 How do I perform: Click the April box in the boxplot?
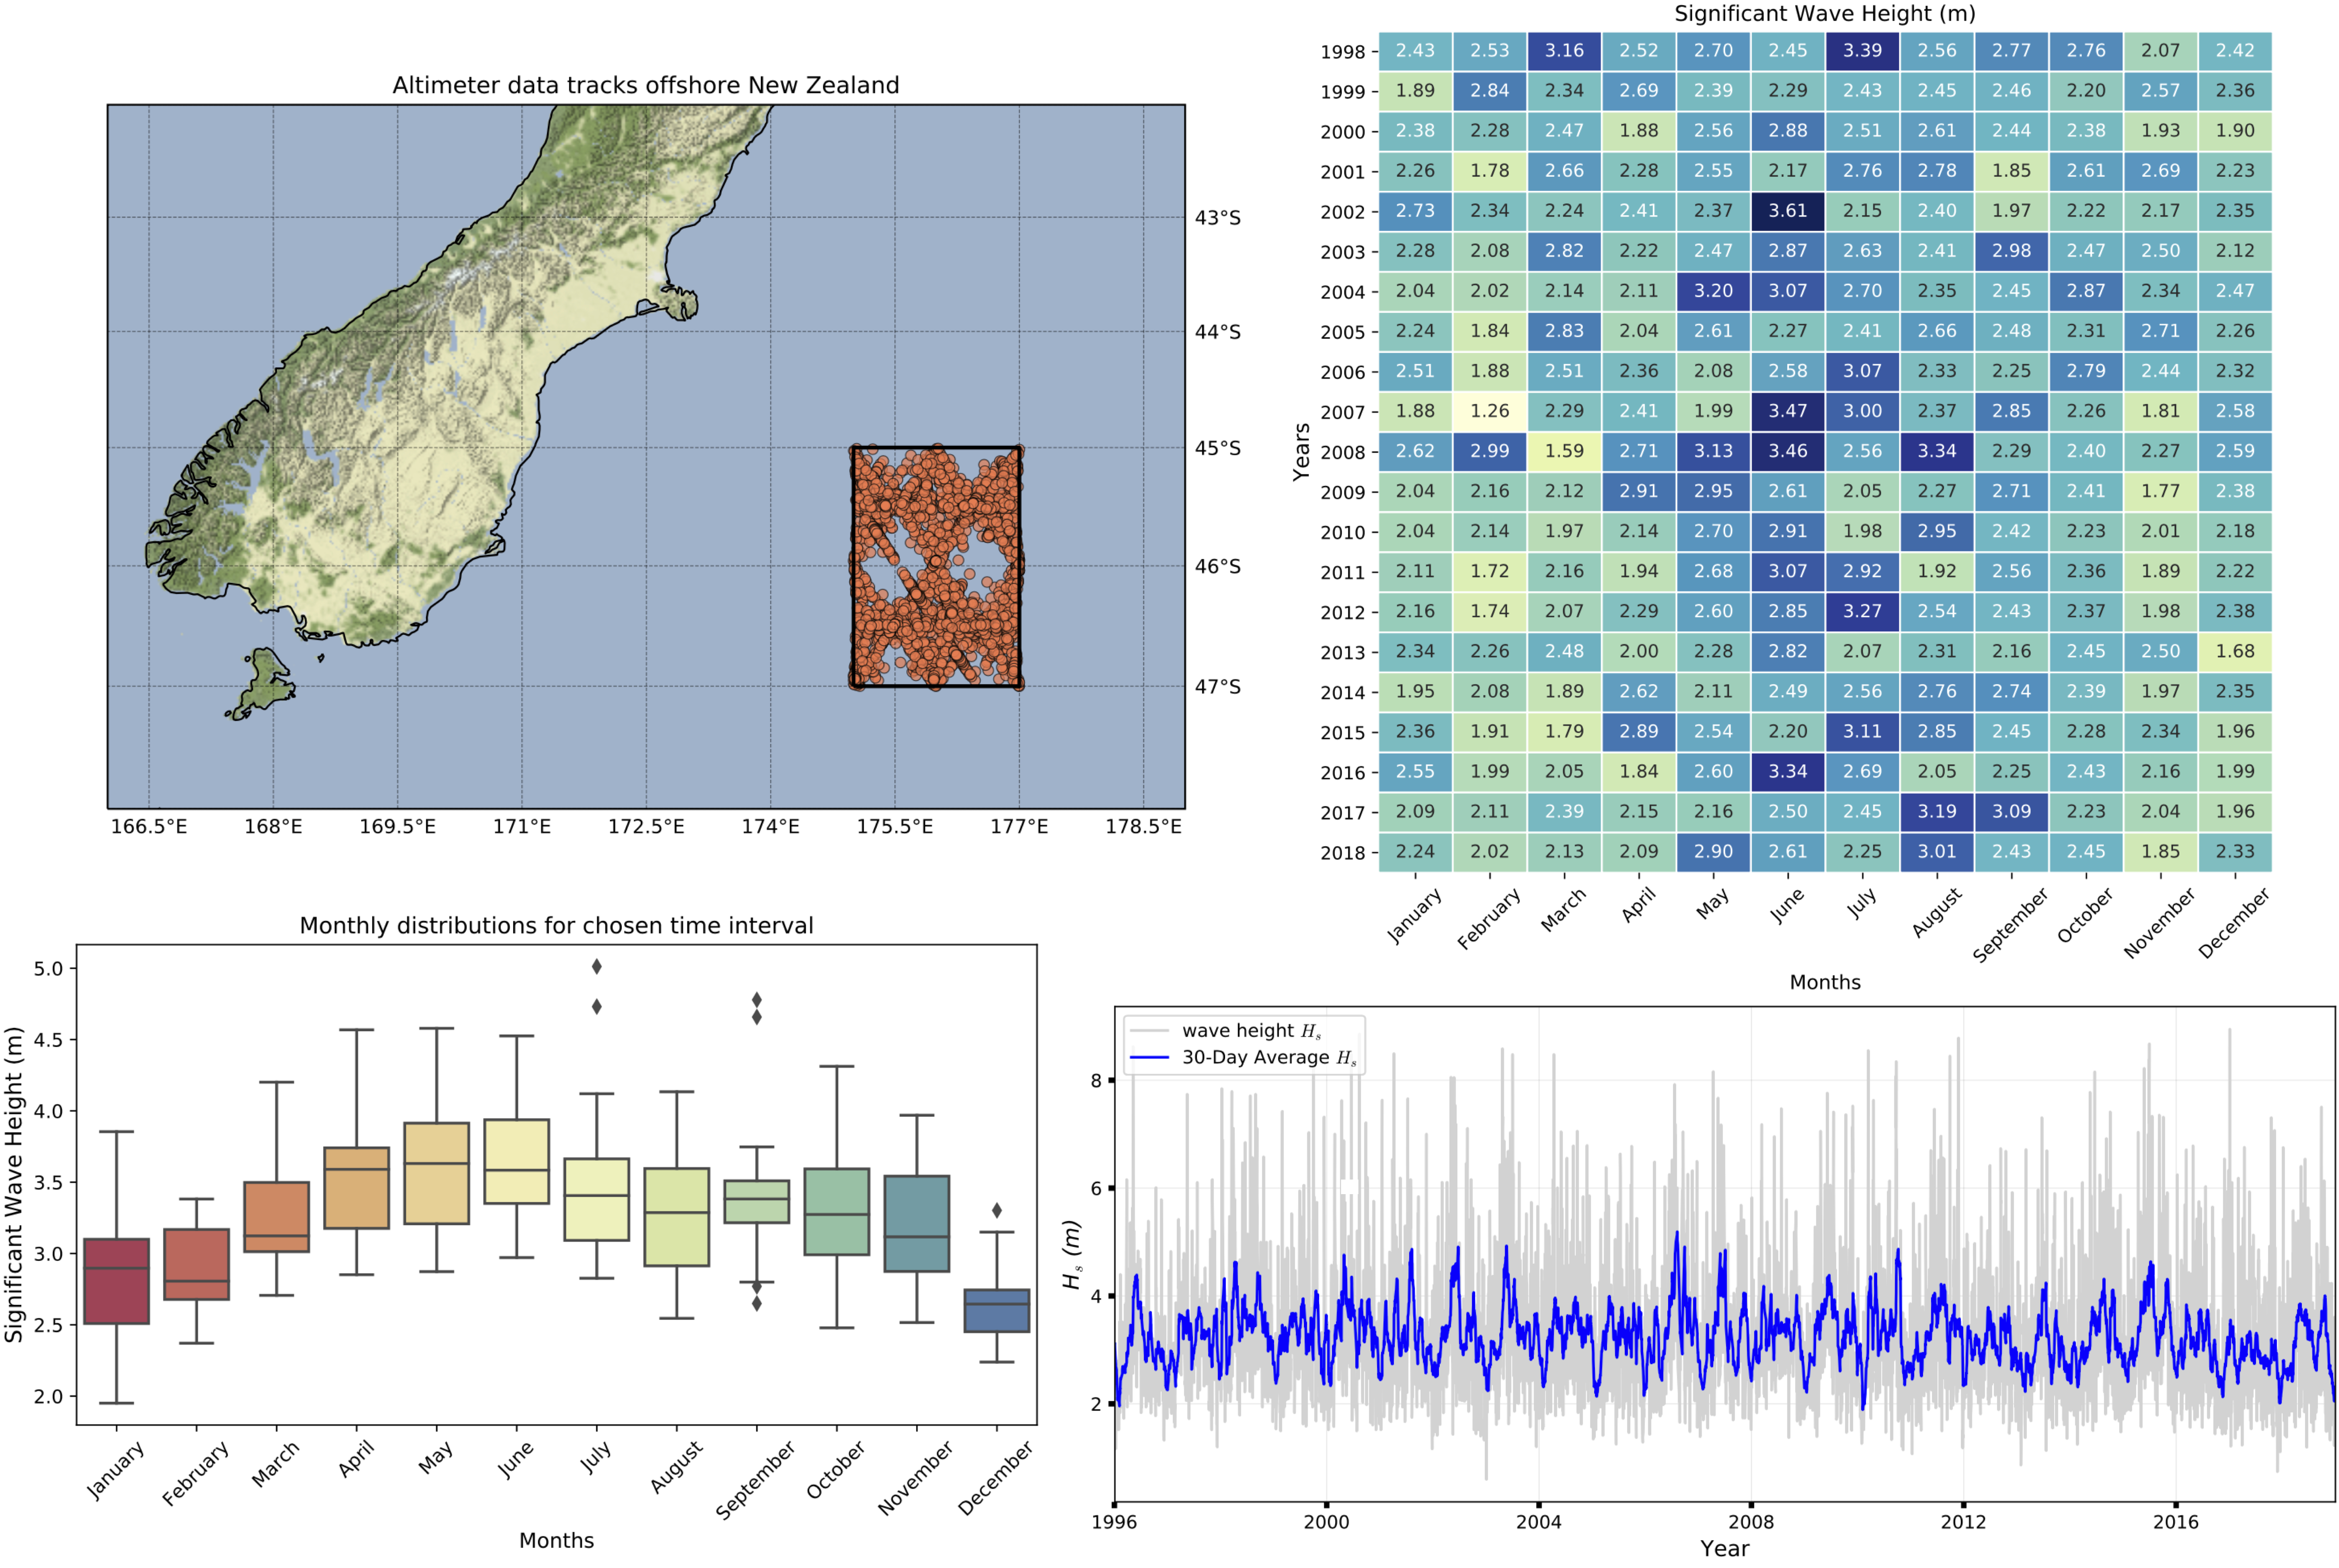[x=357, y=1188]
